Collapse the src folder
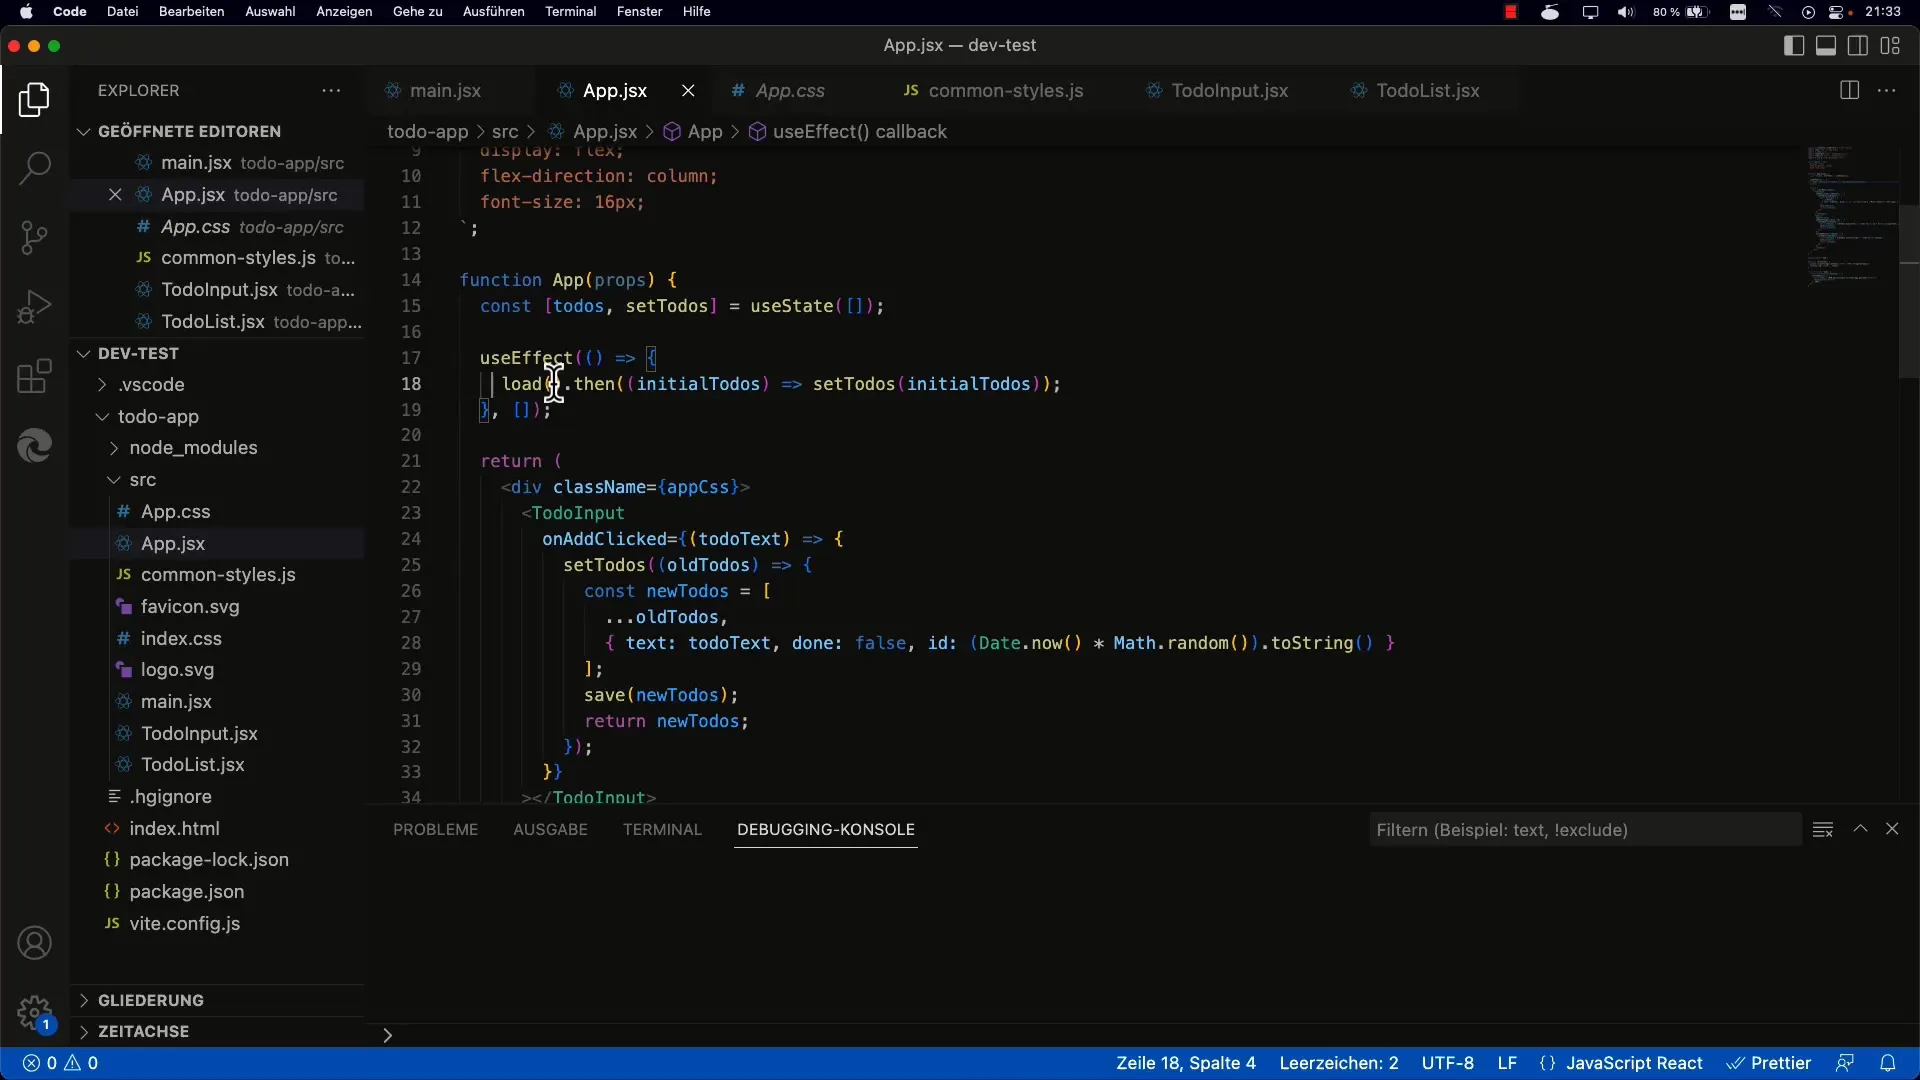 click(x=142, y=479)
